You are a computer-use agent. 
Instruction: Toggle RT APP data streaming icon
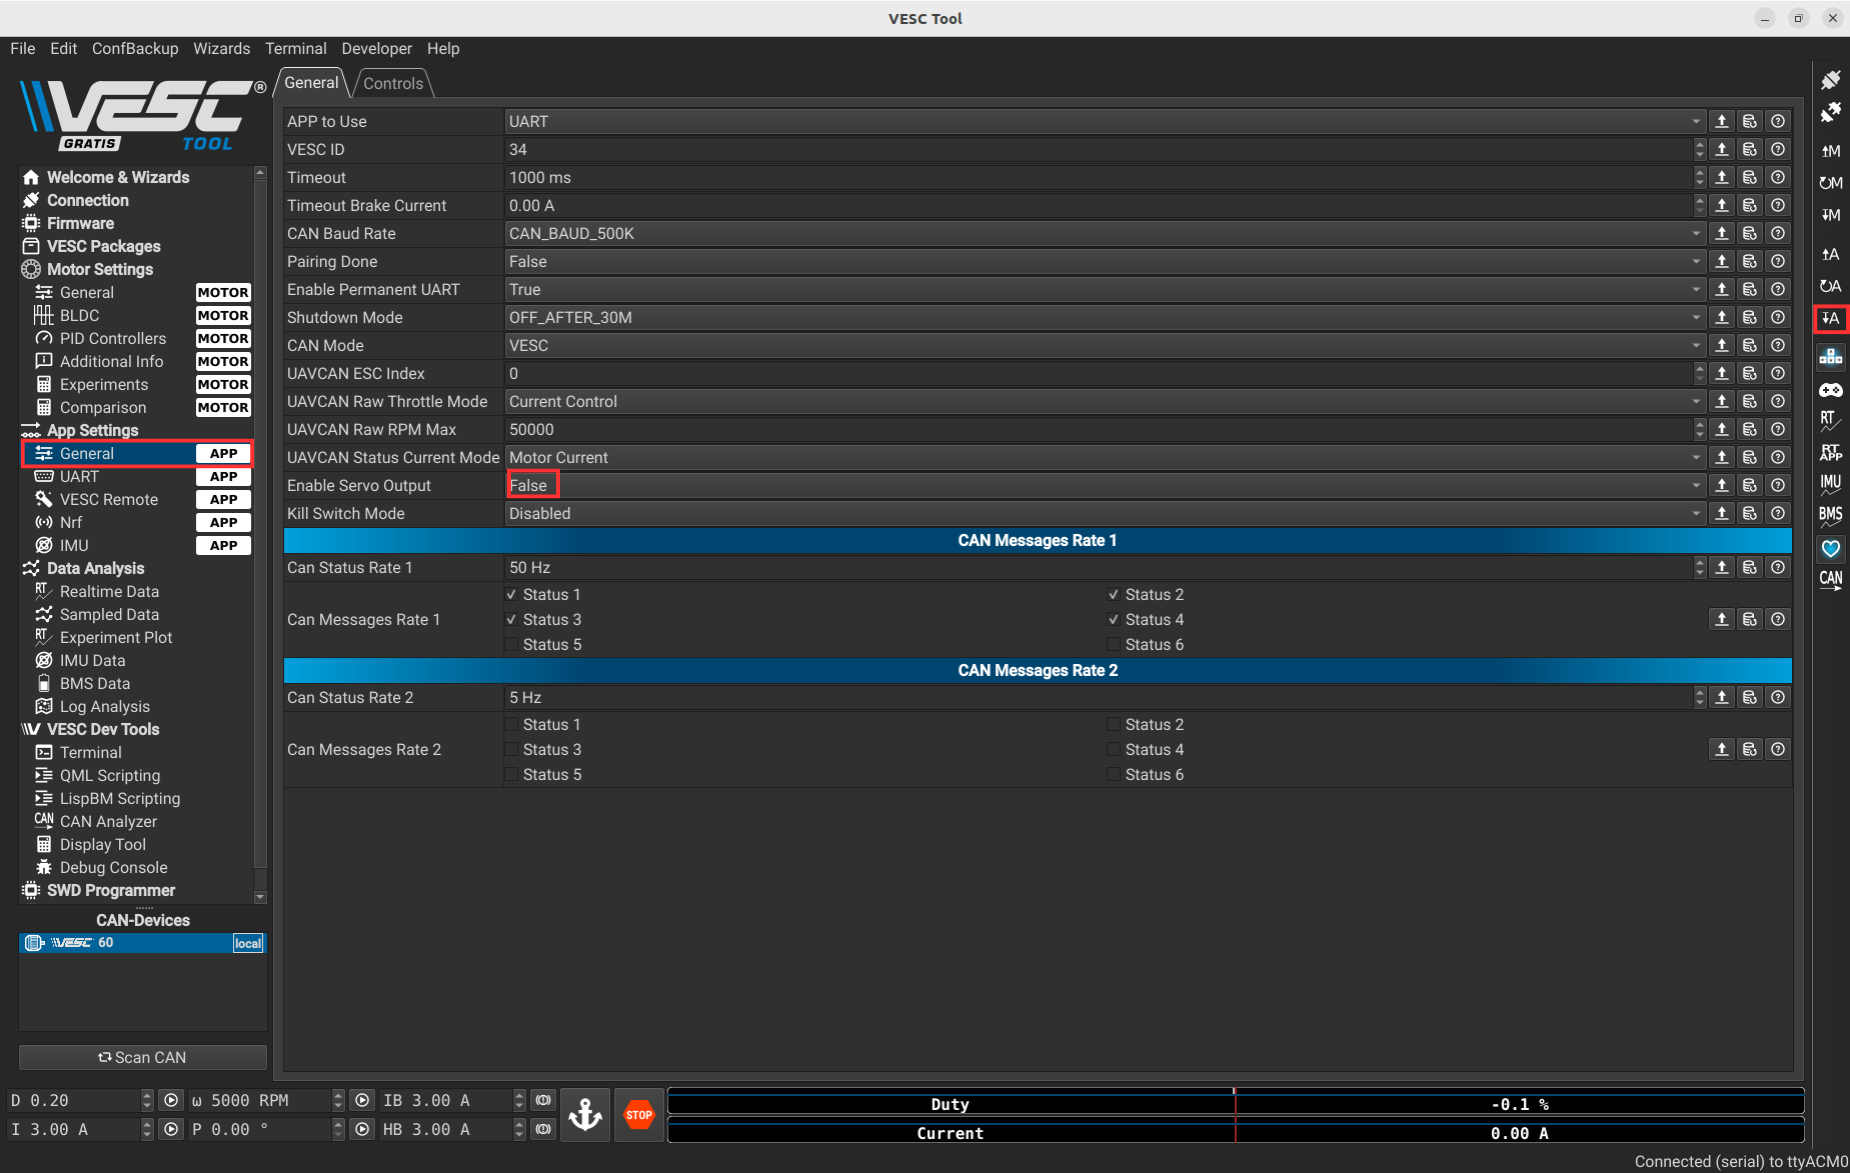1830,453
